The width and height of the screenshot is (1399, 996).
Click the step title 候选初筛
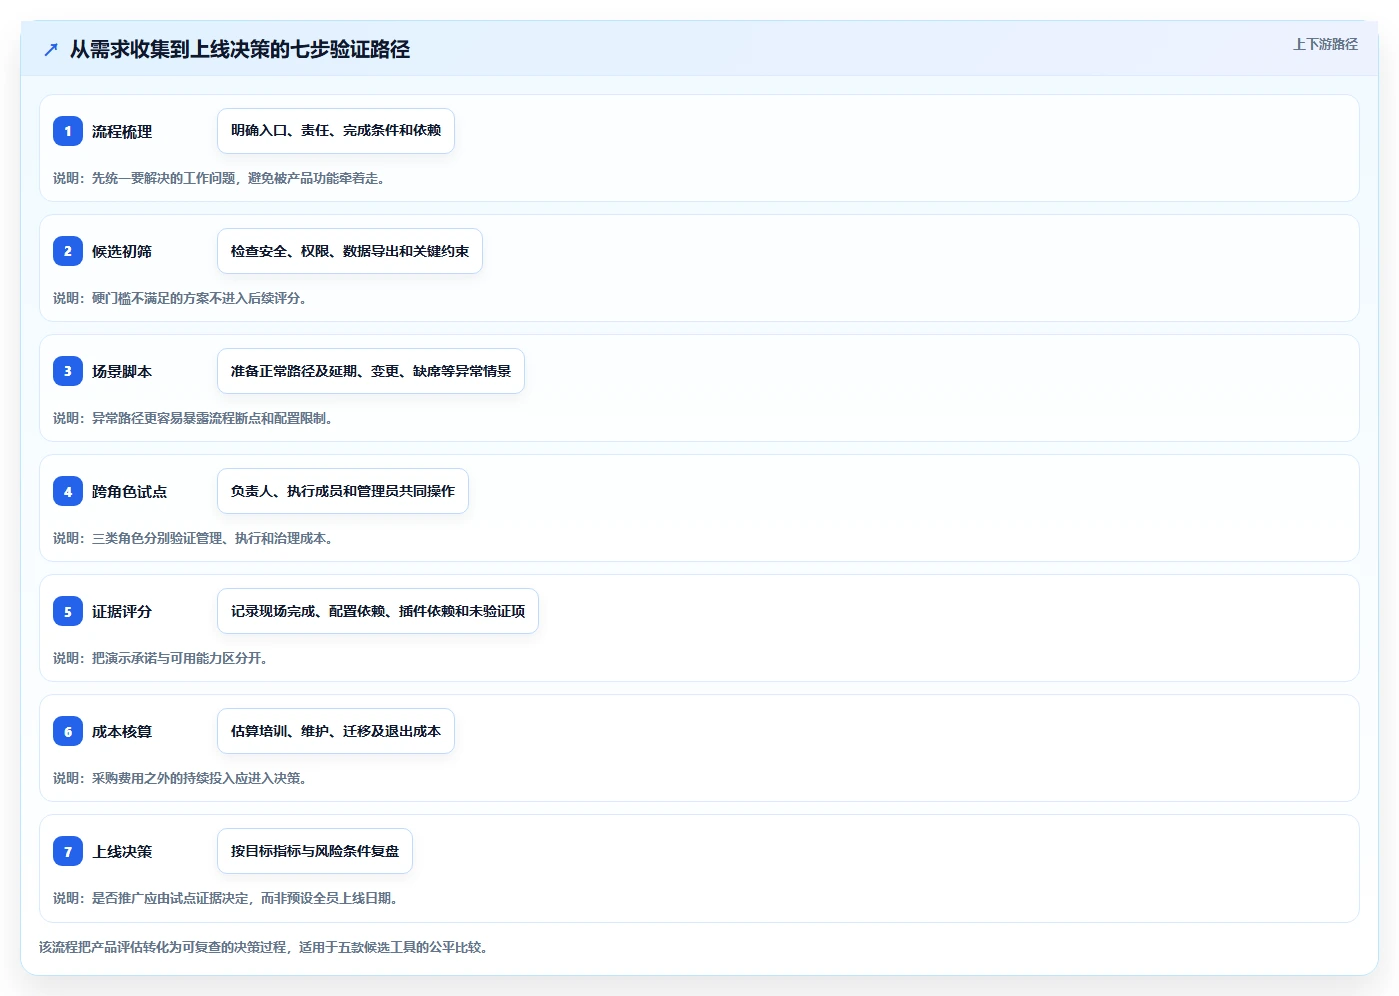122,252
